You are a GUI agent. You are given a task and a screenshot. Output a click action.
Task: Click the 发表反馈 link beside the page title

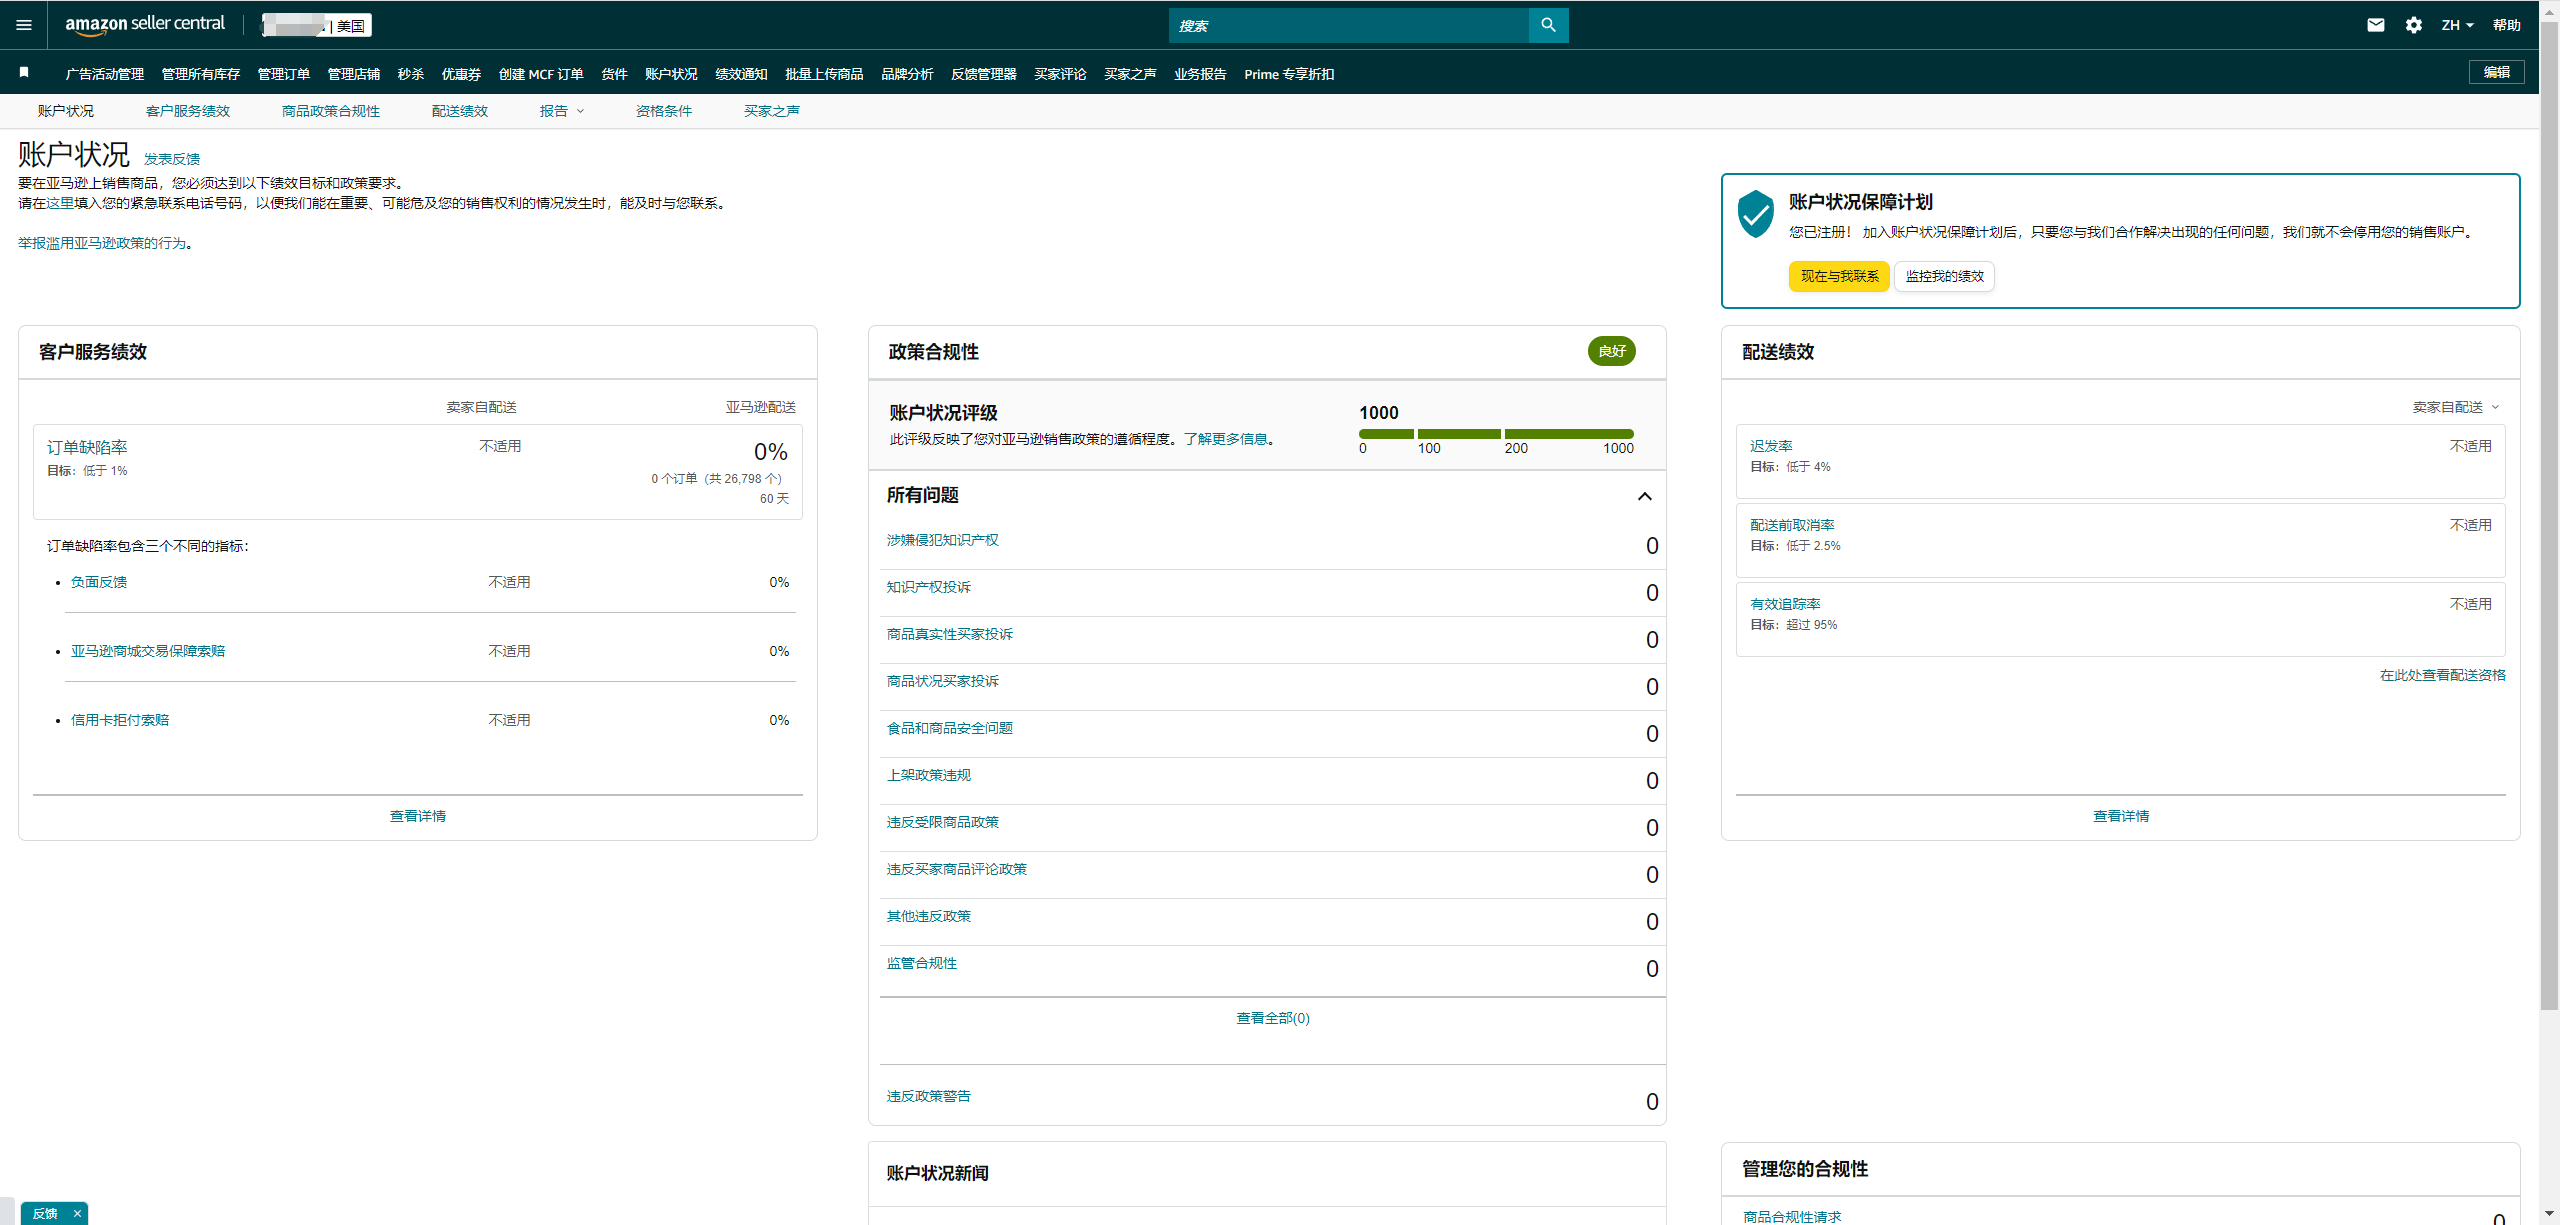172,159
